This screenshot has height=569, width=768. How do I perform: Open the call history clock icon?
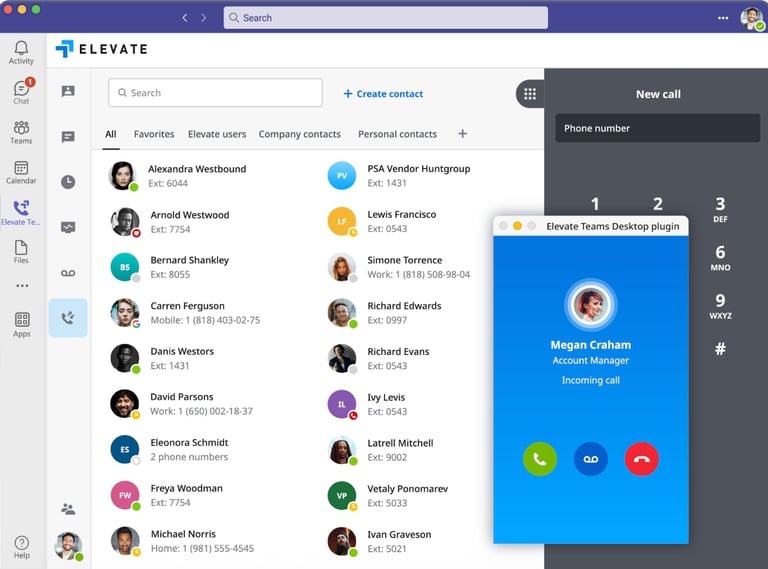68,182
